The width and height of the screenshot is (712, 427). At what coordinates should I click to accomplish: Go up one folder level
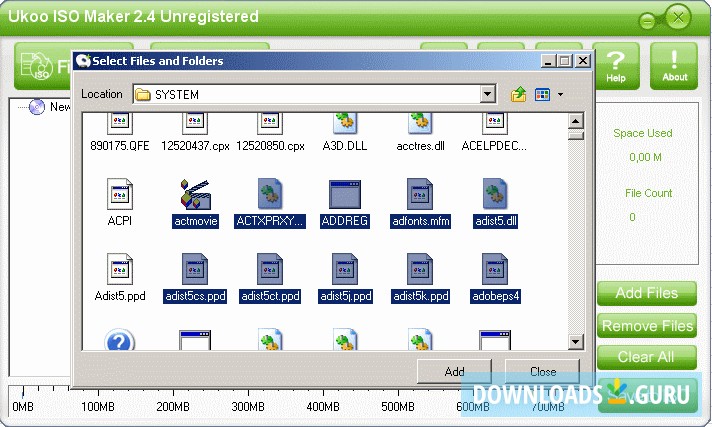pyautogui.click(x=519, y=94)
